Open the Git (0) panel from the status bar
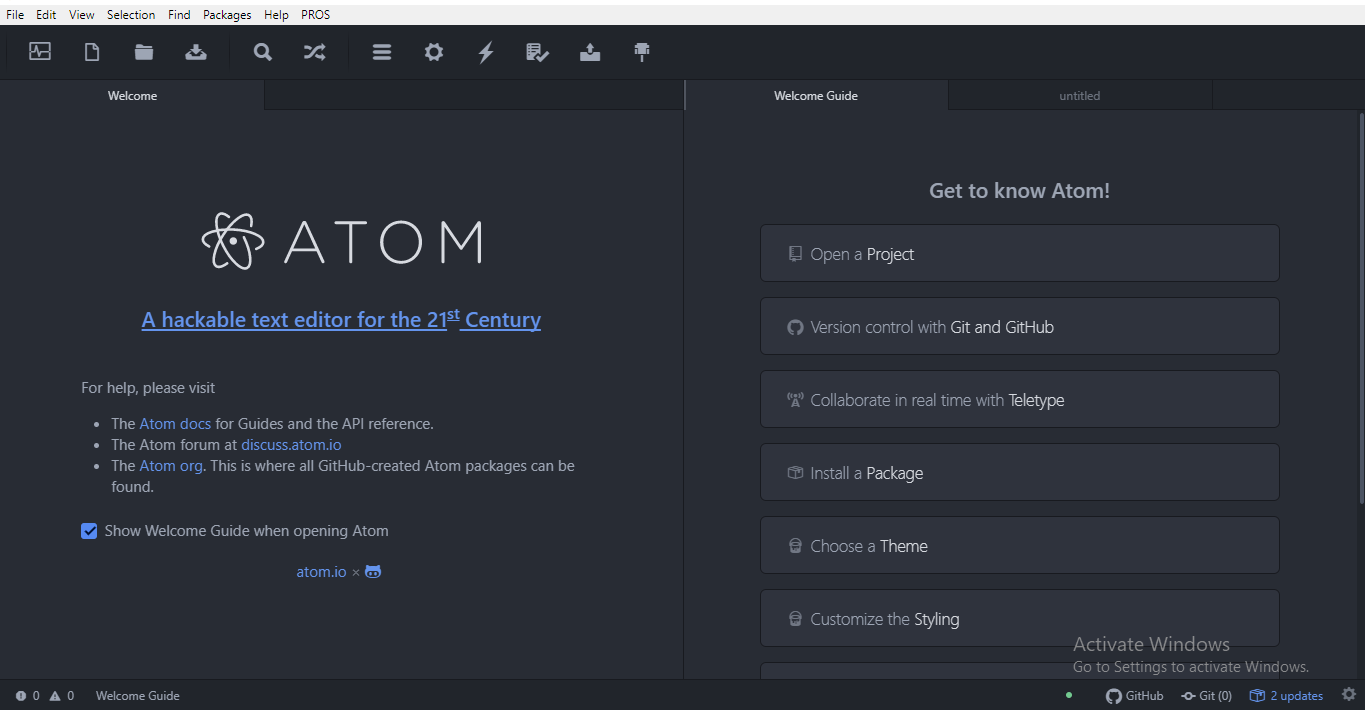The image size is (1365, 710). (x=1206, y=696)
